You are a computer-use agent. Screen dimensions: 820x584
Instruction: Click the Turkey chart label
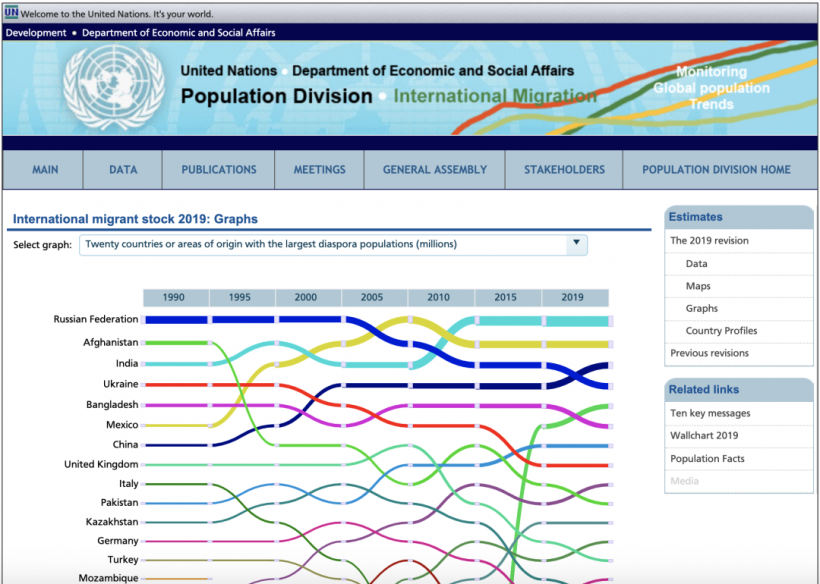point(123,560)
